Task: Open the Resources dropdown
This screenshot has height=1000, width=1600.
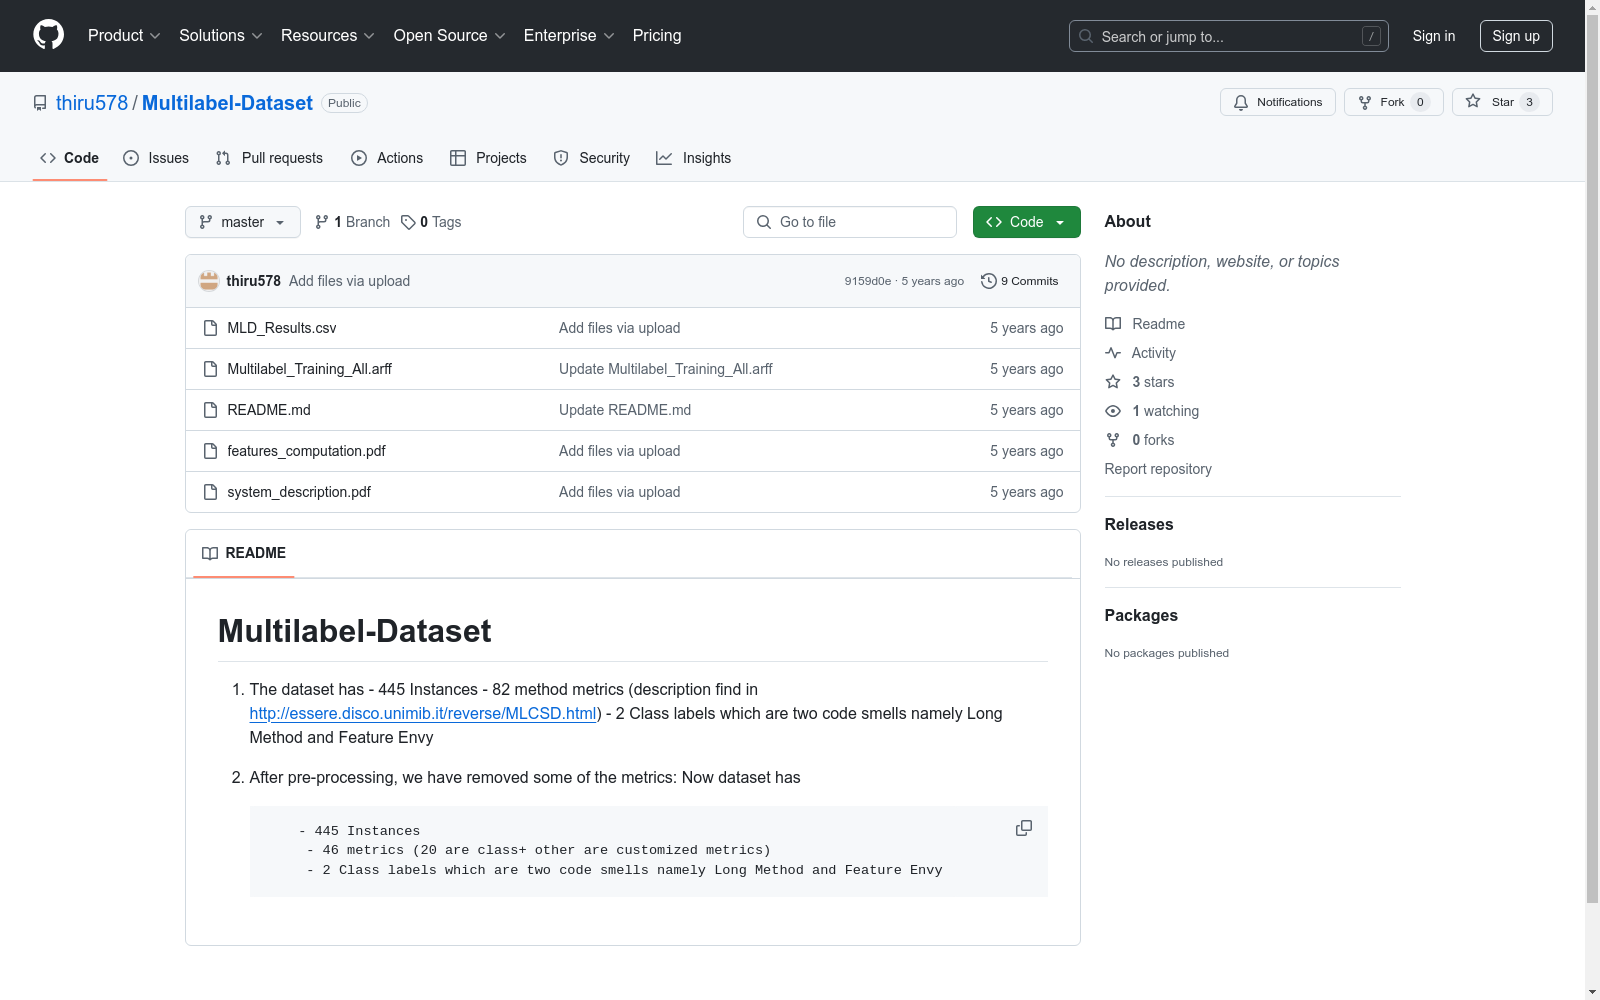Action: (x=328, y=36)
